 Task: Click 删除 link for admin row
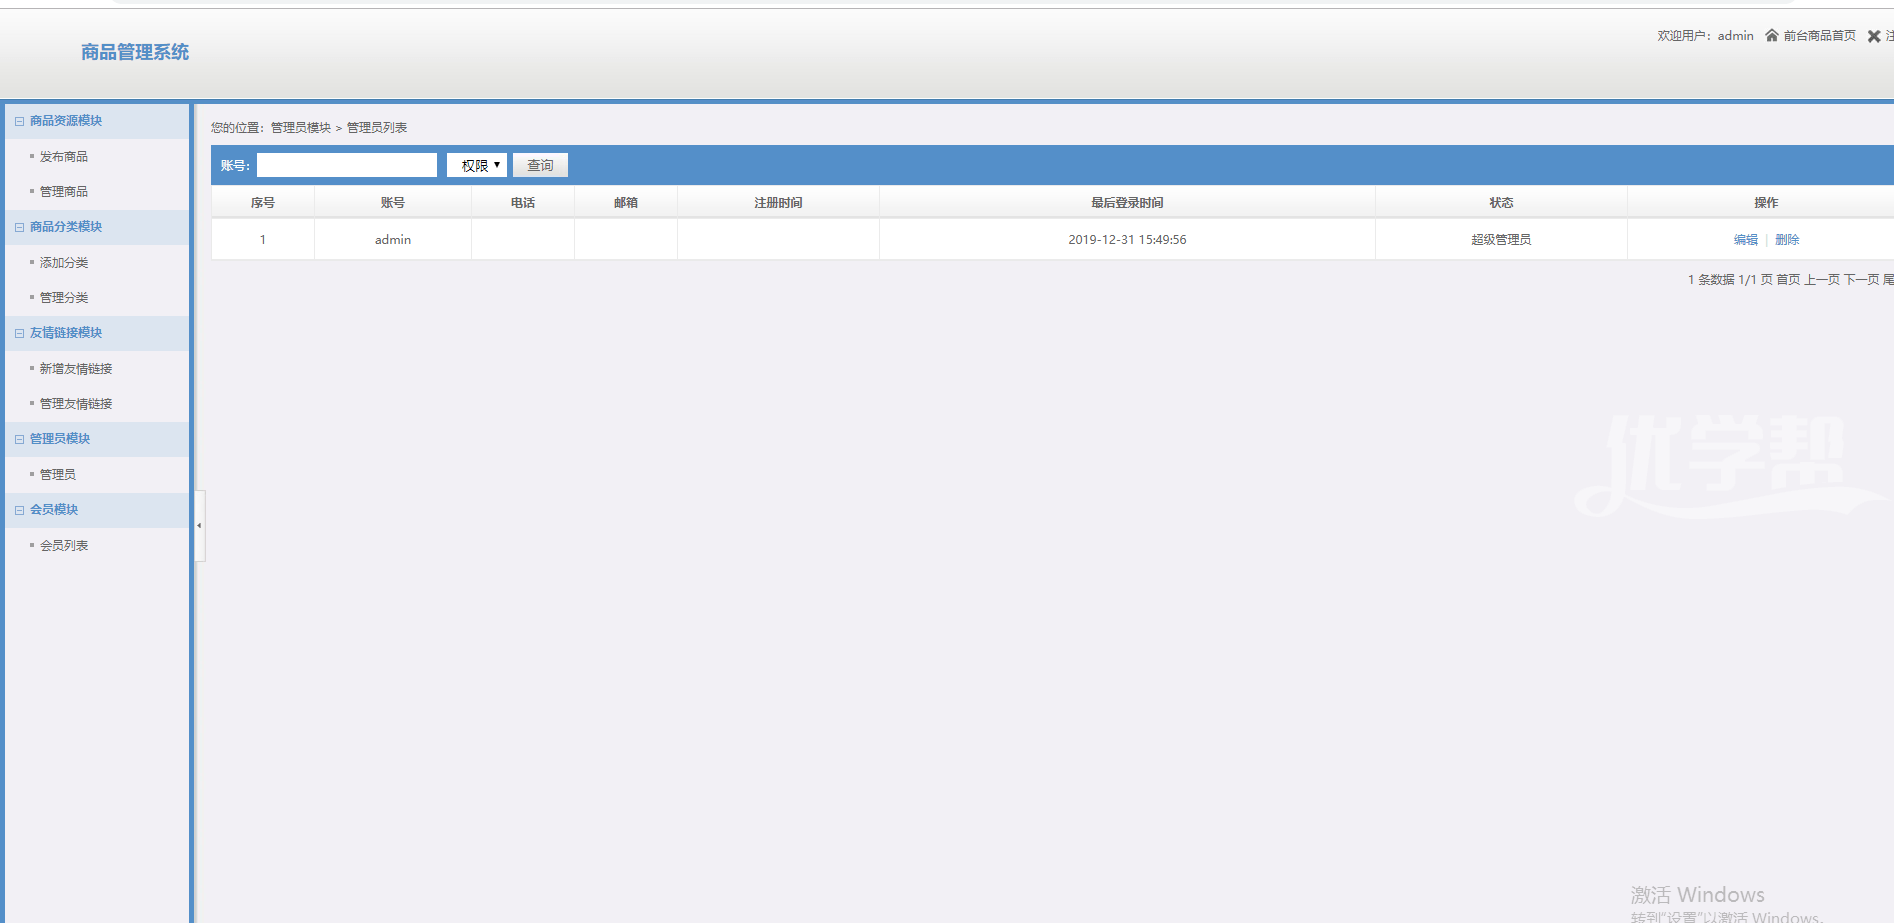[x=1787, y=240]
